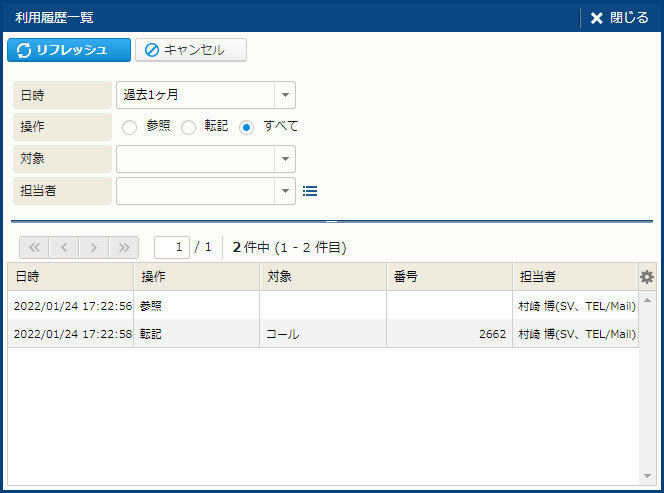Click the Cancel (キャンセル) button
664x493 pixels.
pos(191,50)
